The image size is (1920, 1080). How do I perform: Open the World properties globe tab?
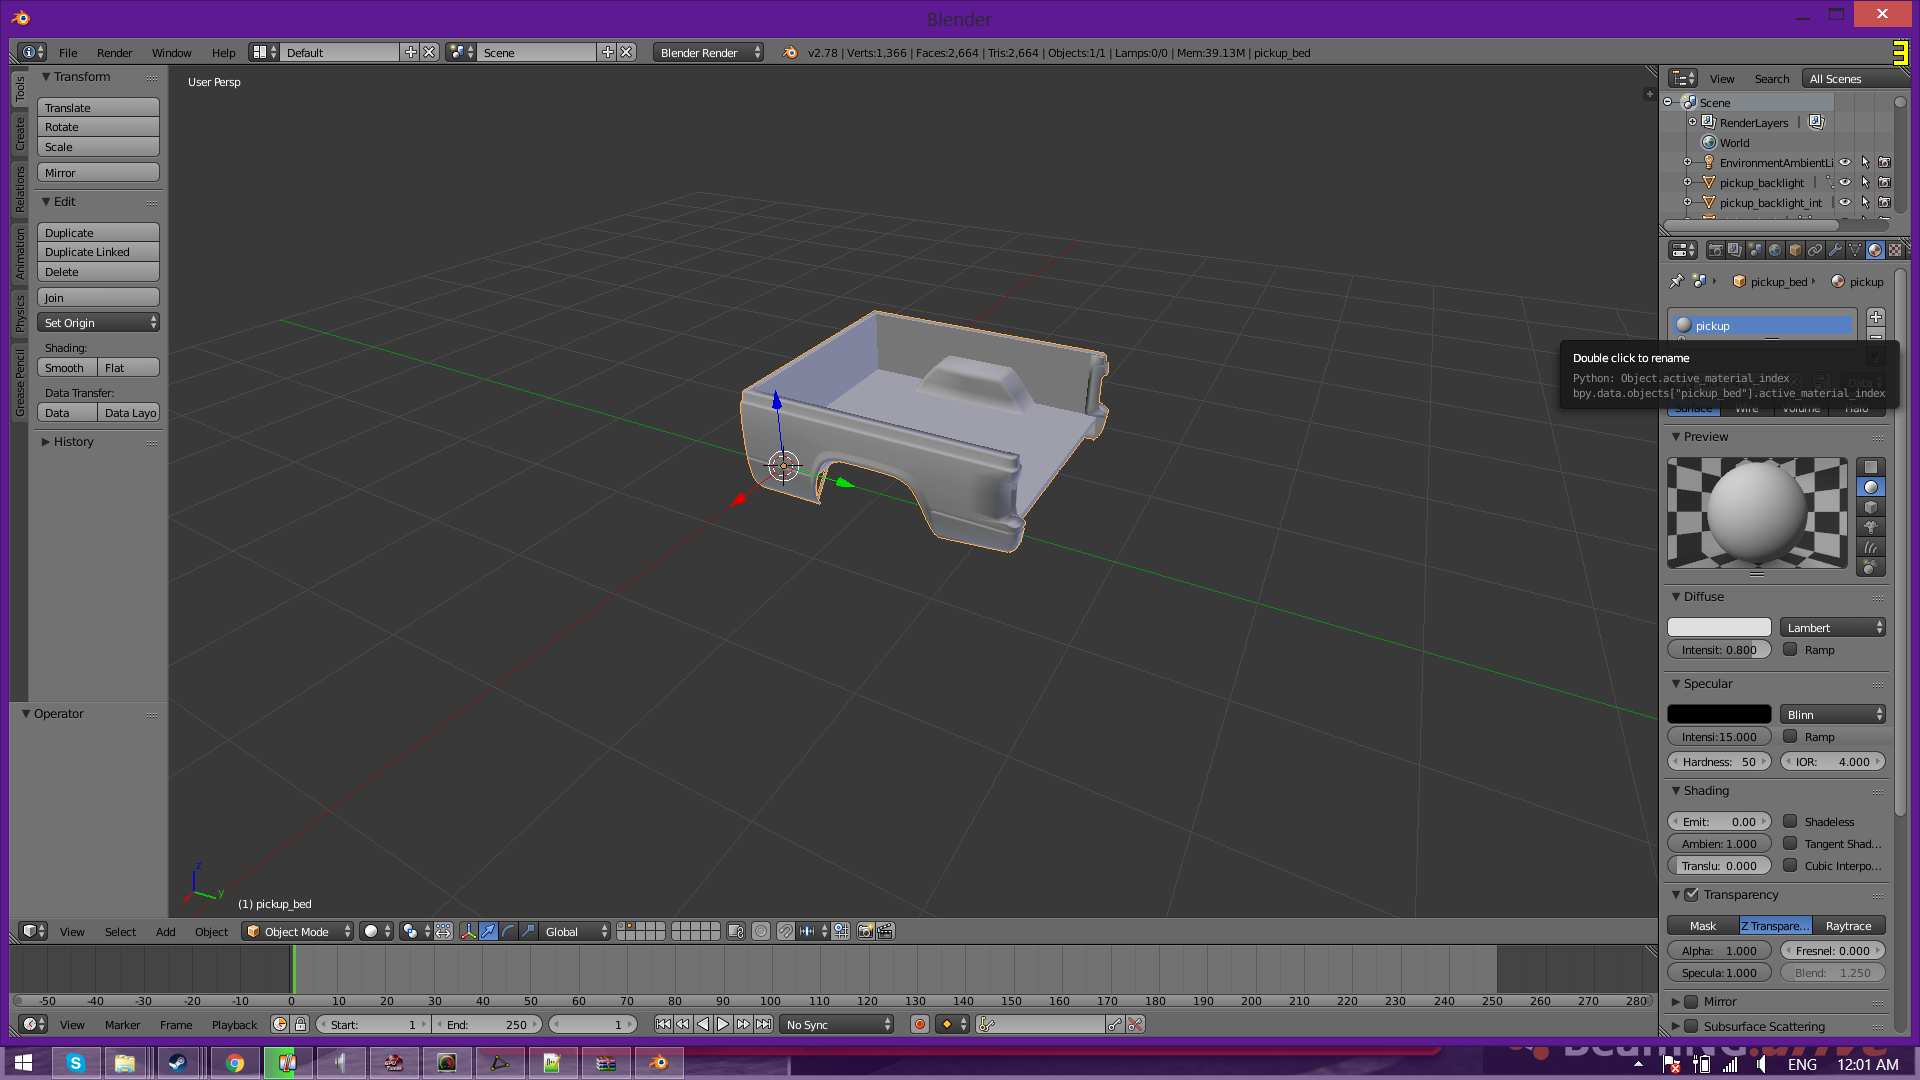click(x=1775, y=250)
